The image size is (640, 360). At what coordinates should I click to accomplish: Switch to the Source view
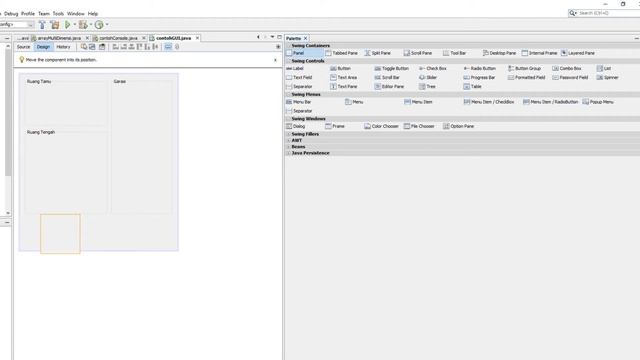pyautogui.click(x=23, y=47)
